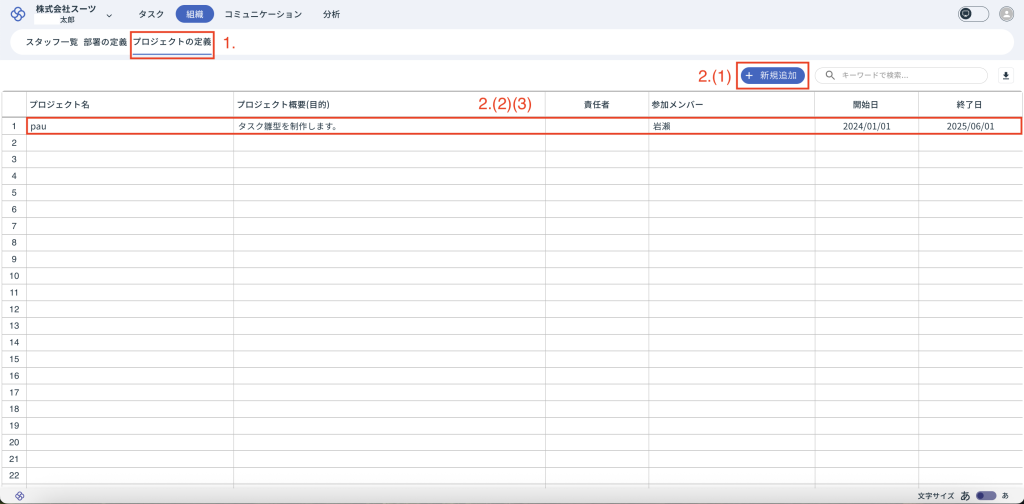Expand the 株式会社スーツ company dropdown chevron
The image size is (1024, 504).
(108, 15)
